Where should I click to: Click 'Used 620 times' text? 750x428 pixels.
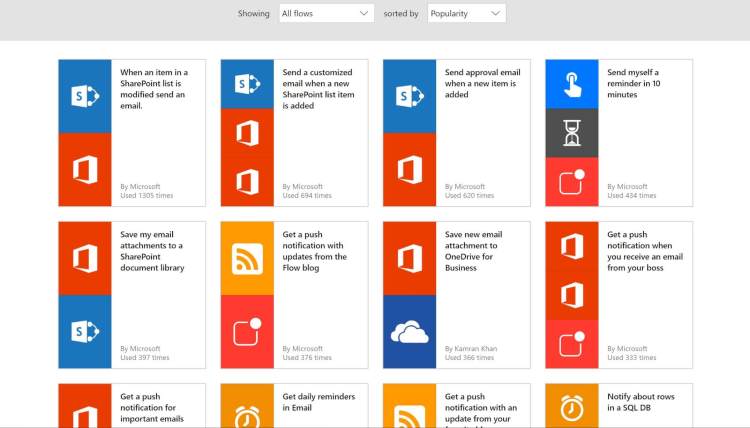[469, 196]
